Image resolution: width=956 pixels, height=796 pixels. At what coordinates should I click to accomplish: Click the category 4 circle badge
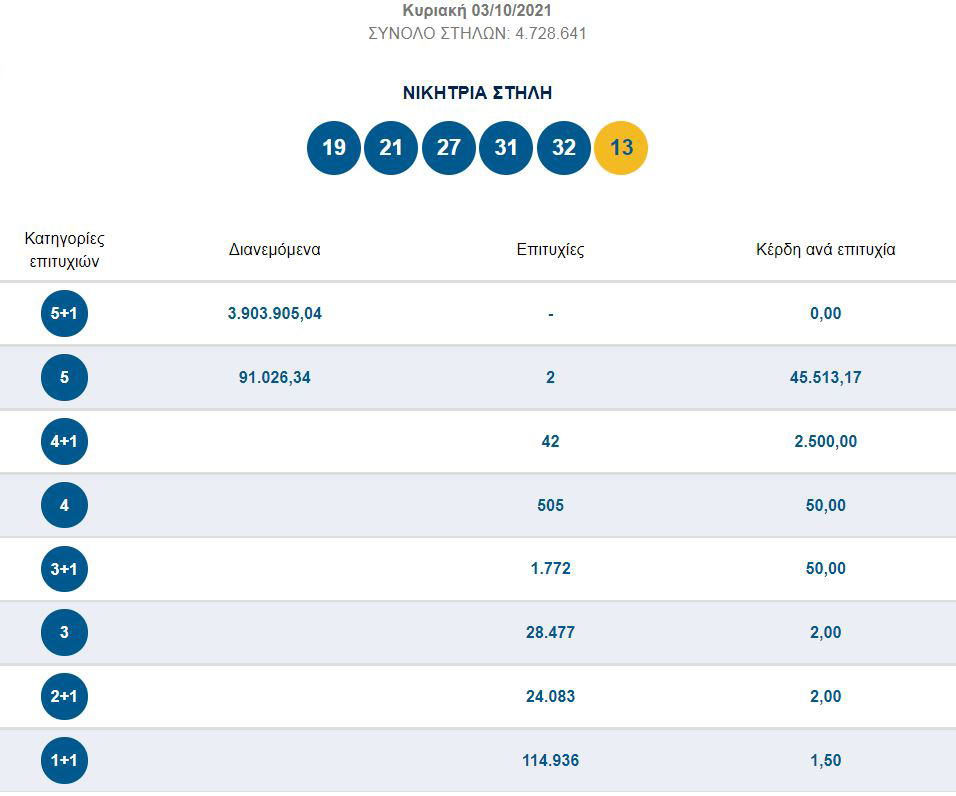(x=64, y=505)
